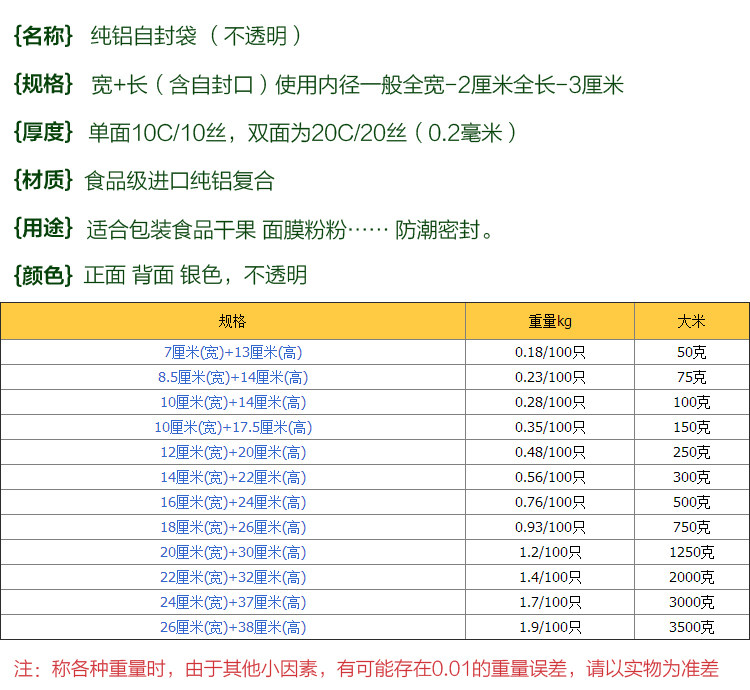Click the thickness text 单面10C/10丝

tap(157, 132)
